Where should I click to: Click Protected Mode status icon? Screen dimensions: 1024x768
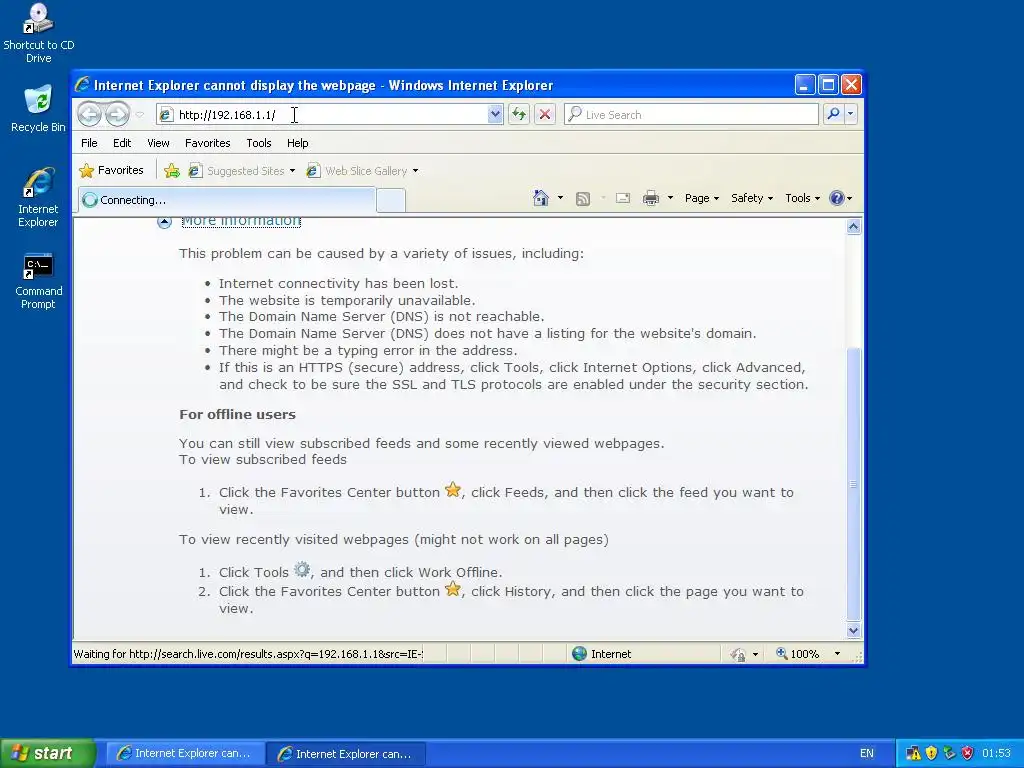pyautogui.click(x=738, y=654)
